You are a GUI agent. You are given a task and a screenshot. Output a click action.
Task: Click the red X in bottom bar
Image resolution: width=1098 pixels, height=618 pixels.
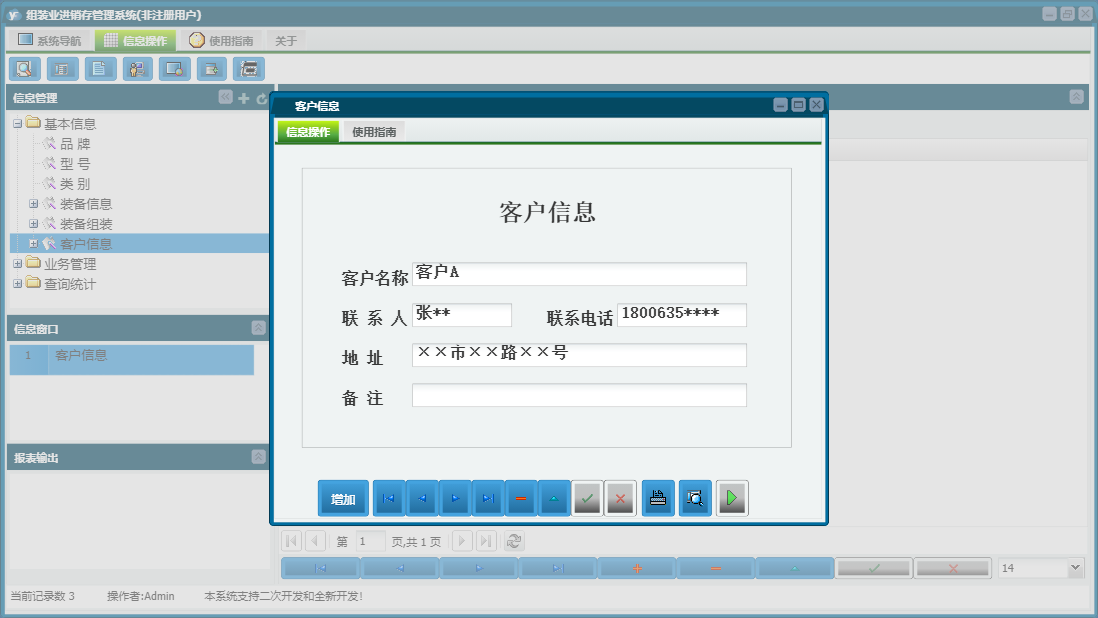click(953, 568)
